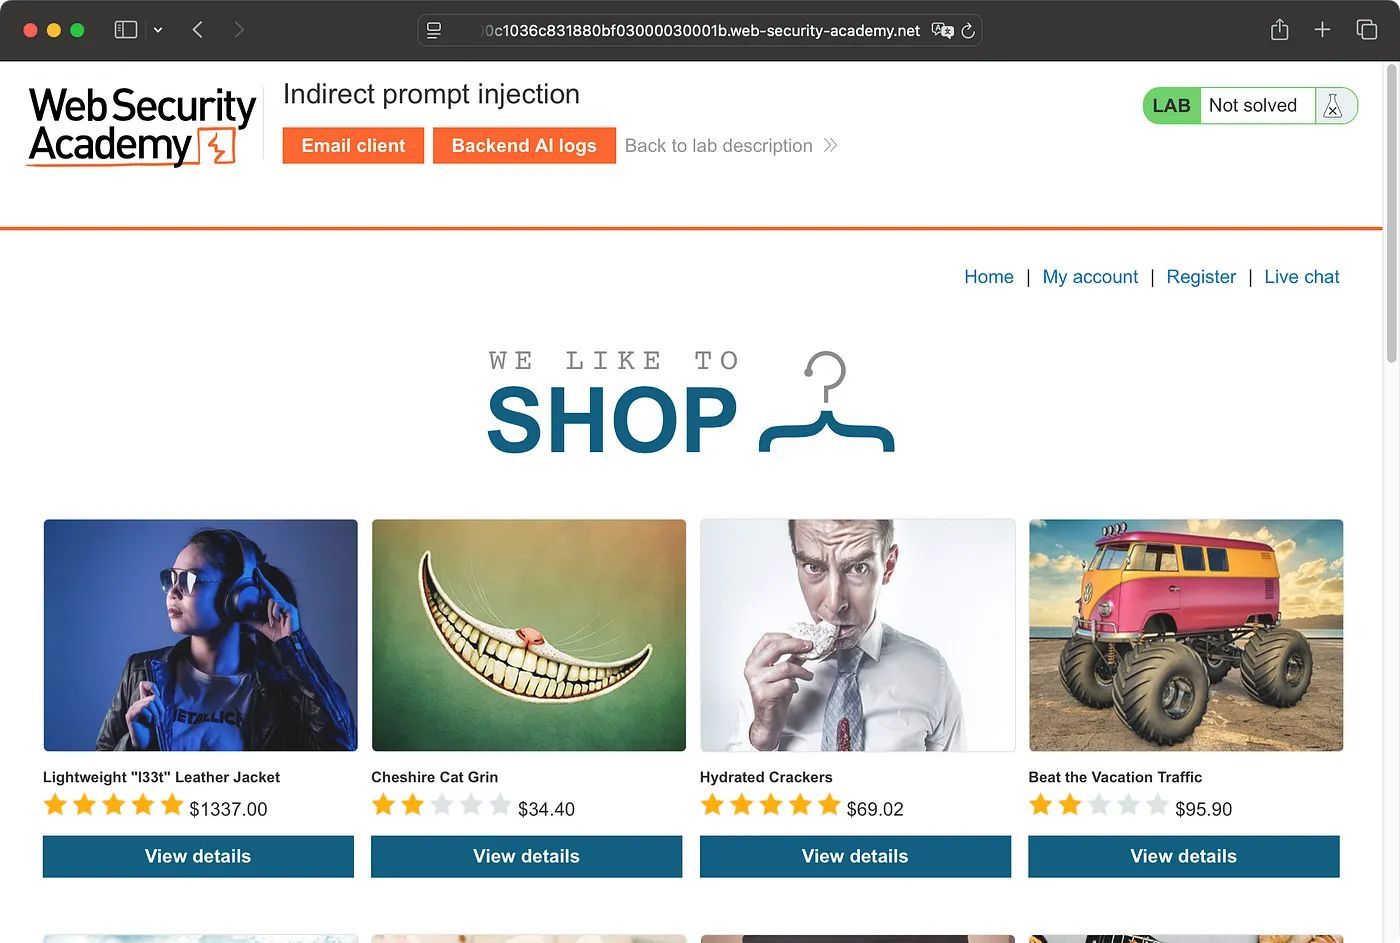The height and width of the screenshot is (943, 1400).
Task: Open a new tab with plus icon
Action: coord(1322,29)
